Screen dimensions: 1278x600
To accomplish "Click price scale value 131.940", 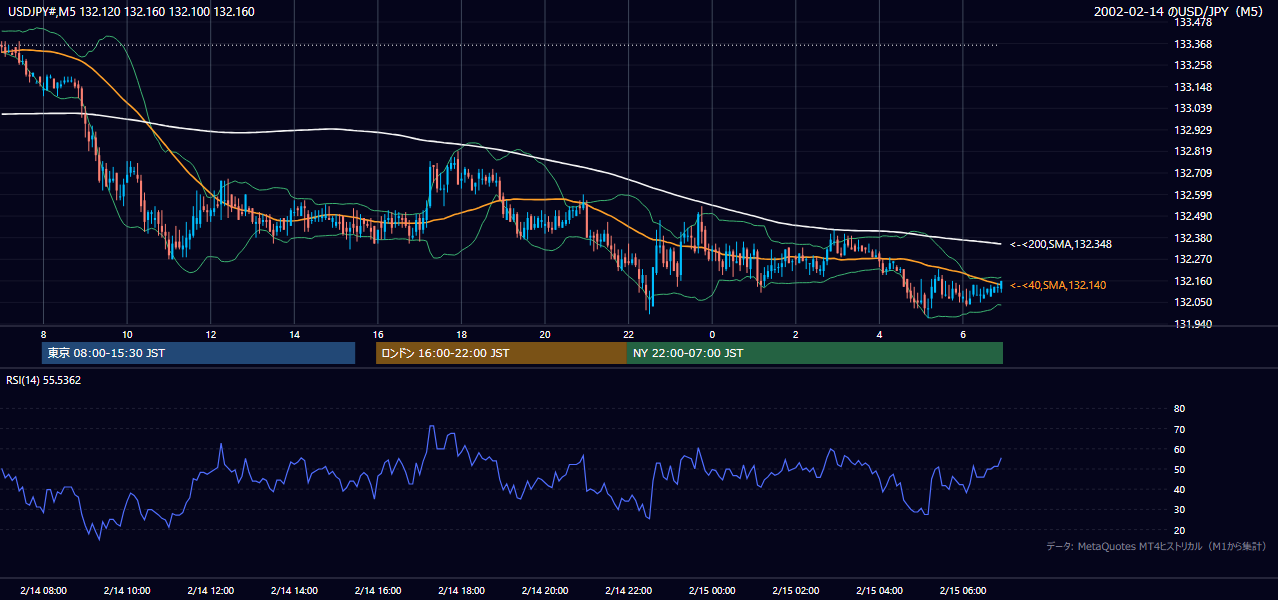I will tap(1193, 324).
